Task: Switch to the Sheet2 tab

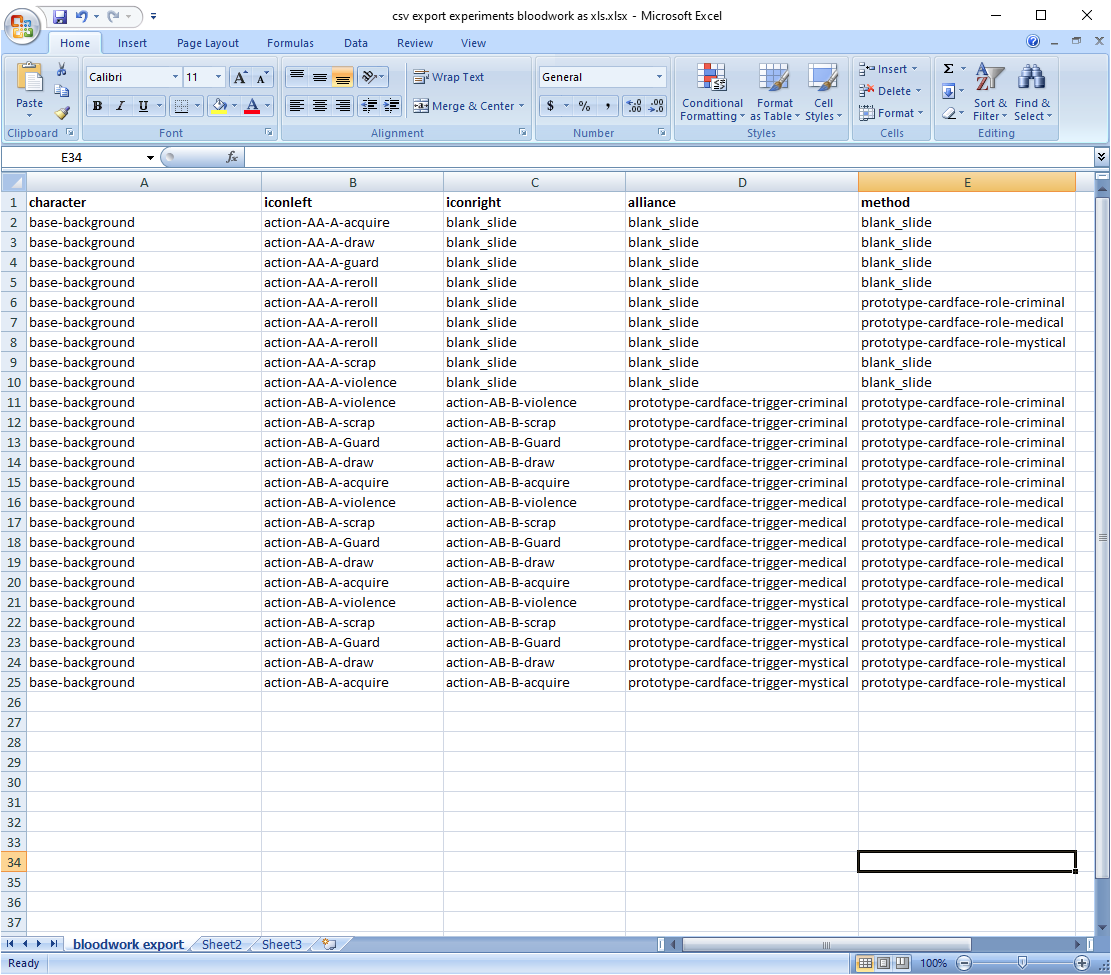Action: pyautogui.click(x=221, y=945)
